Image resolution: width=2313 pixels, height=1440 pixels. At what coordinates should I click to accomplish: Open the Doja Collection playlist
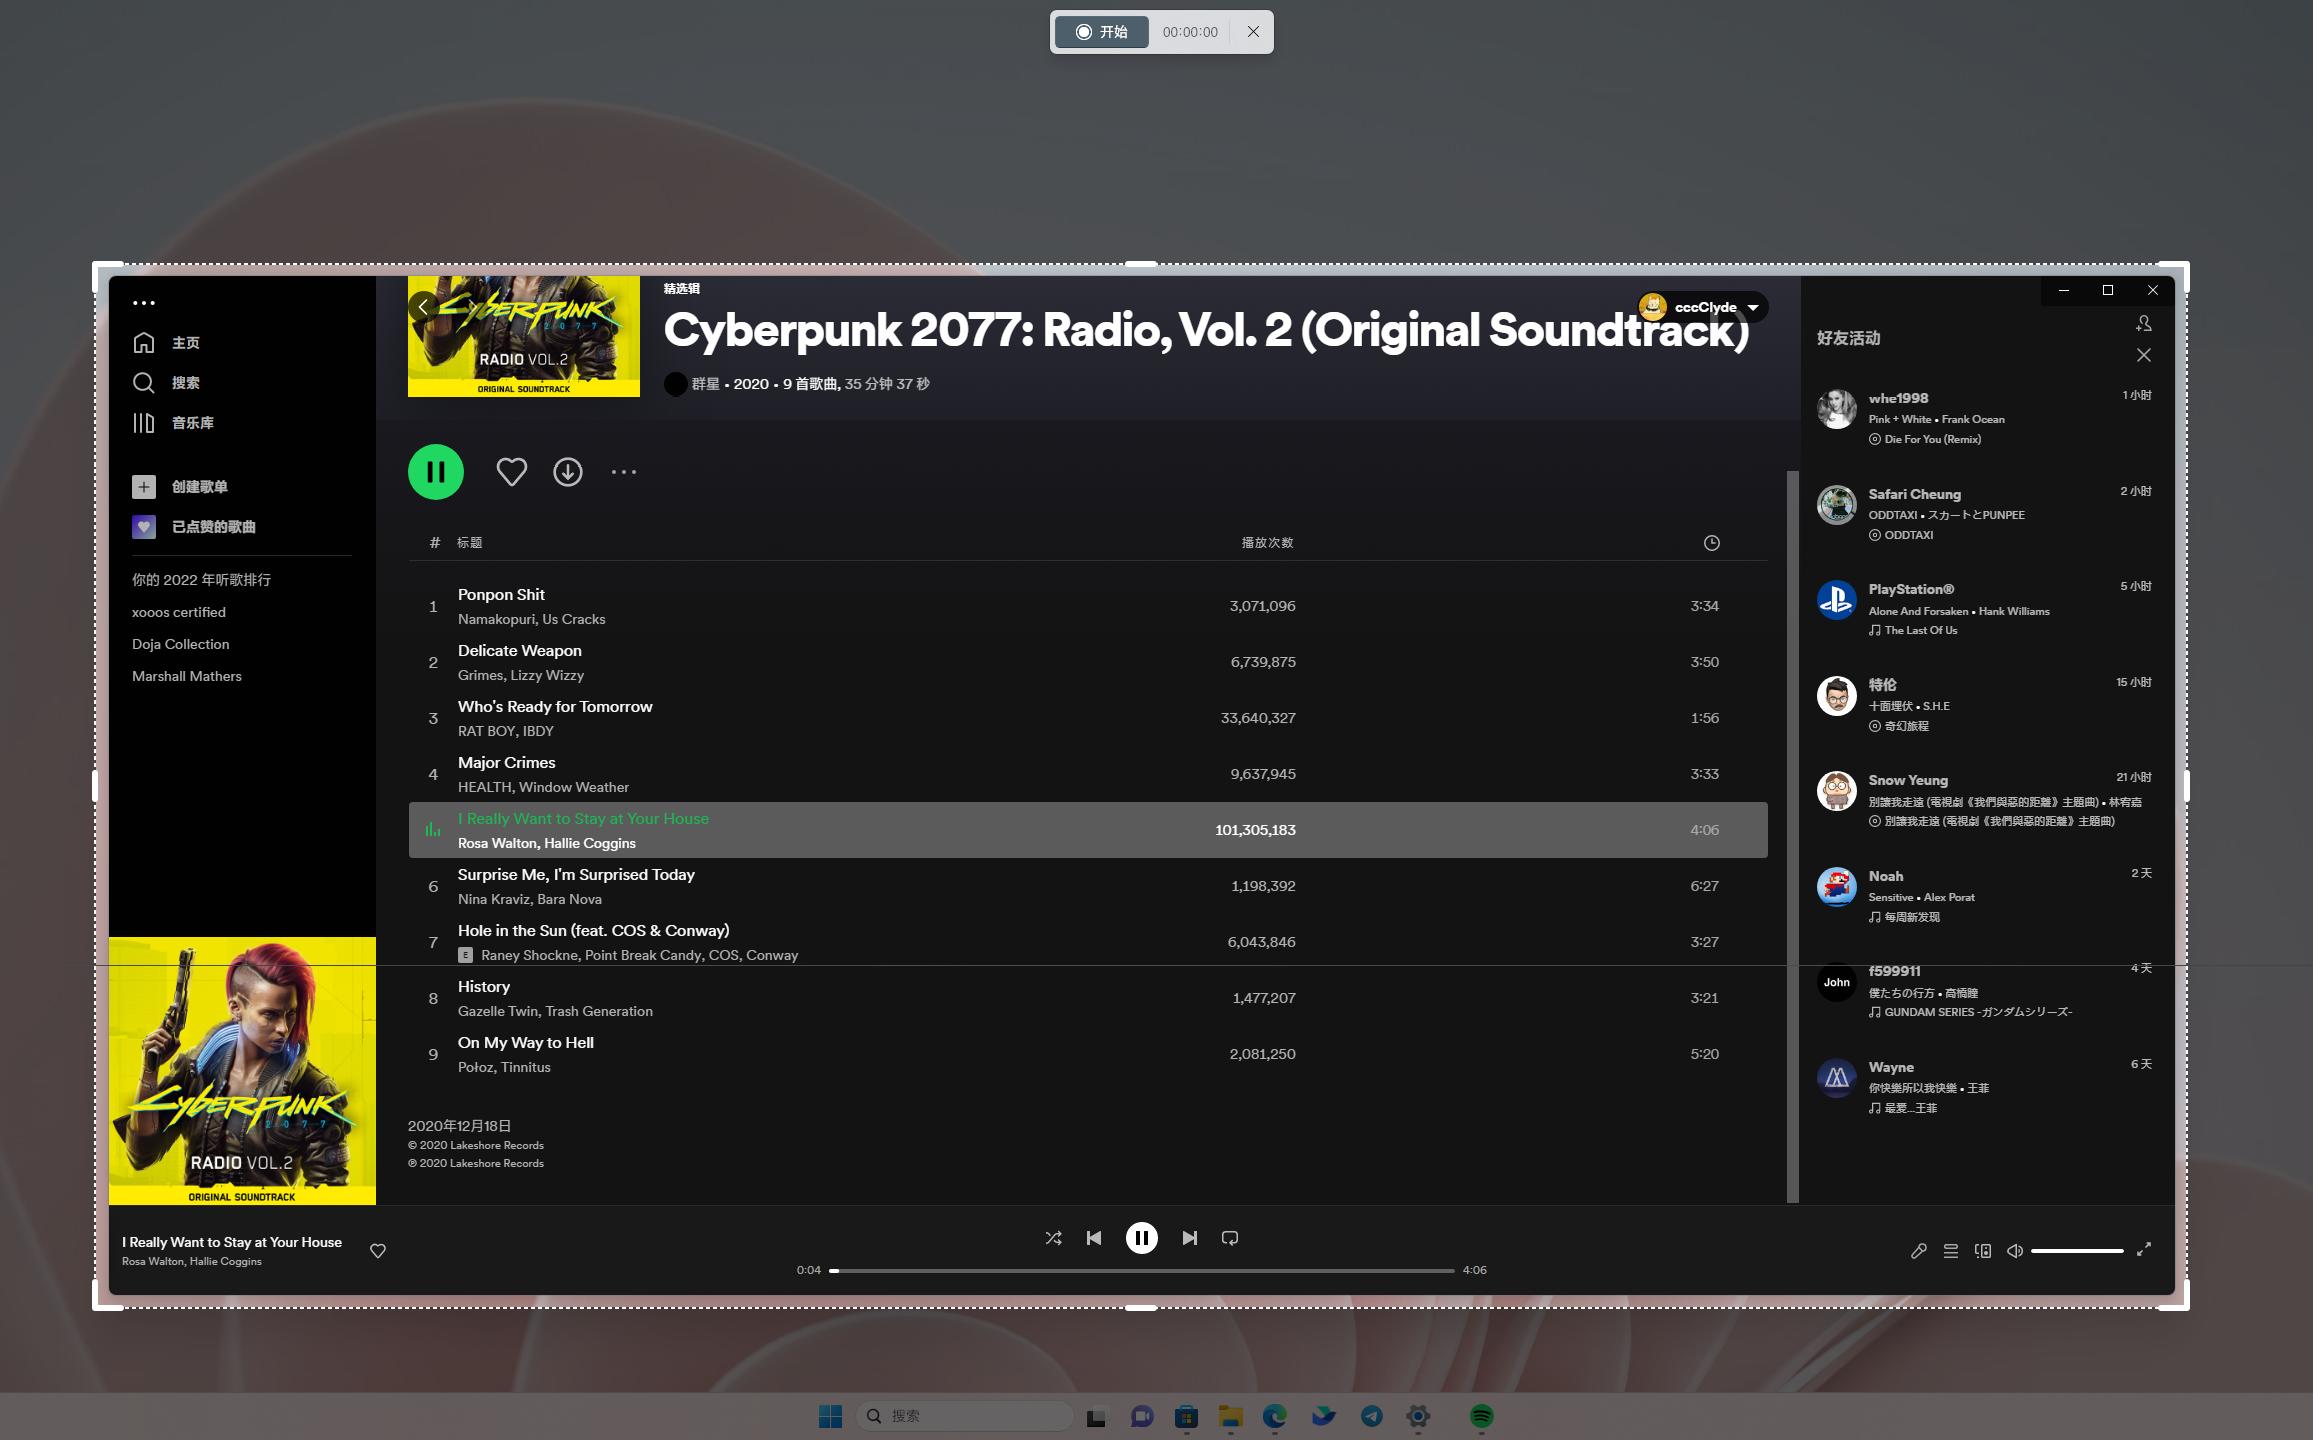click(x=181, y=644)
